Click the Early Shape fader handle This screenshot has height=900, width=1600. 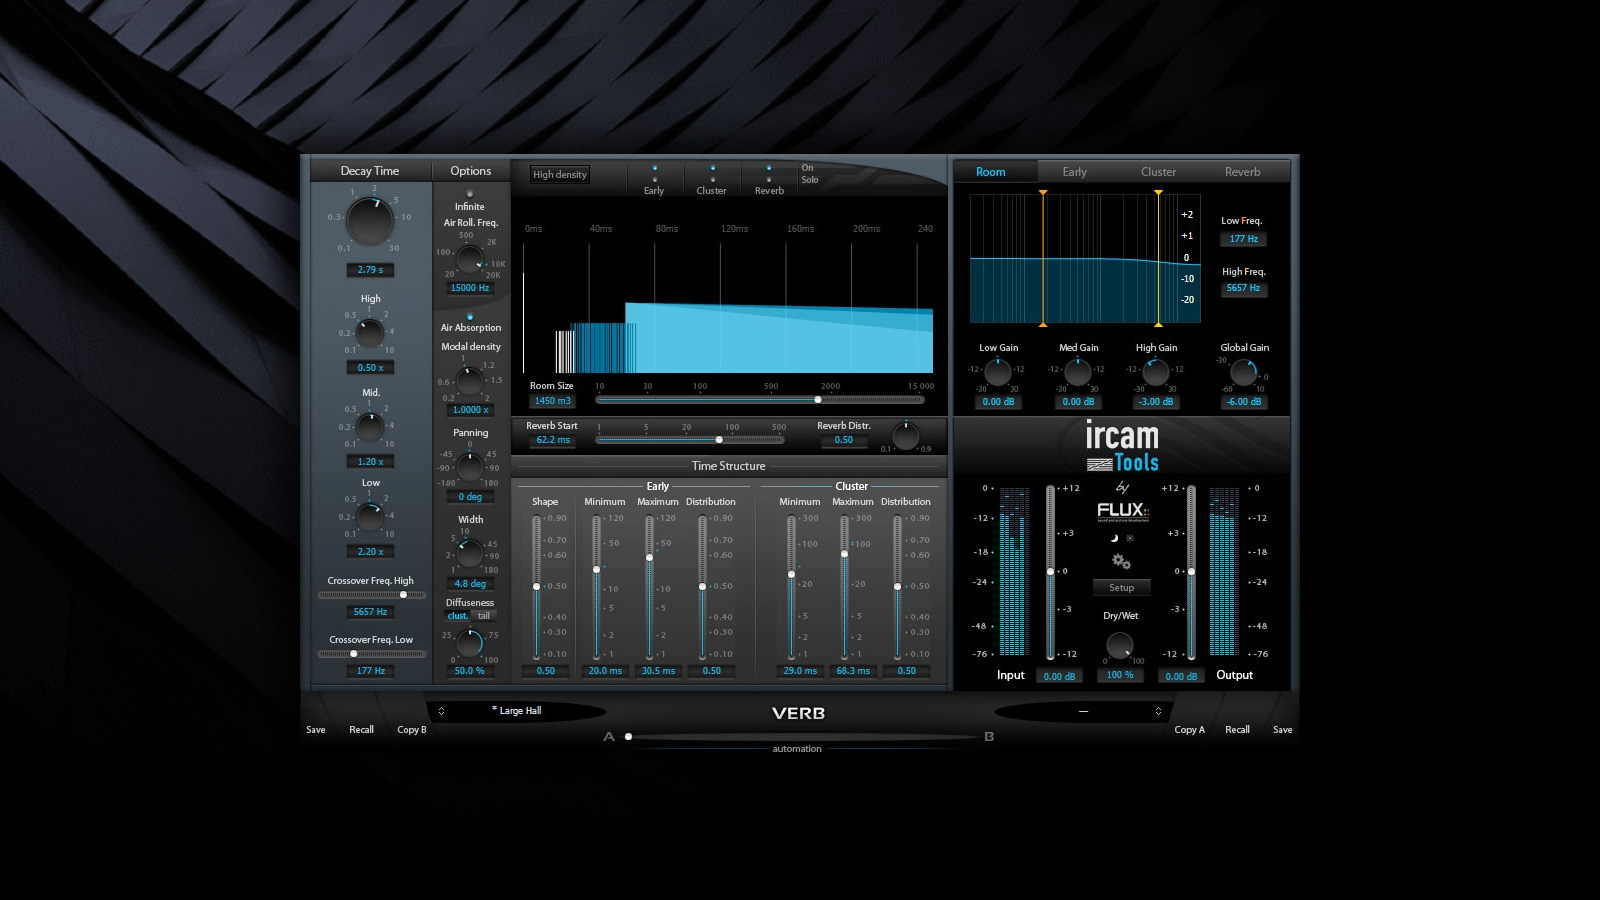pyautogui.click(x=537, y=587)
